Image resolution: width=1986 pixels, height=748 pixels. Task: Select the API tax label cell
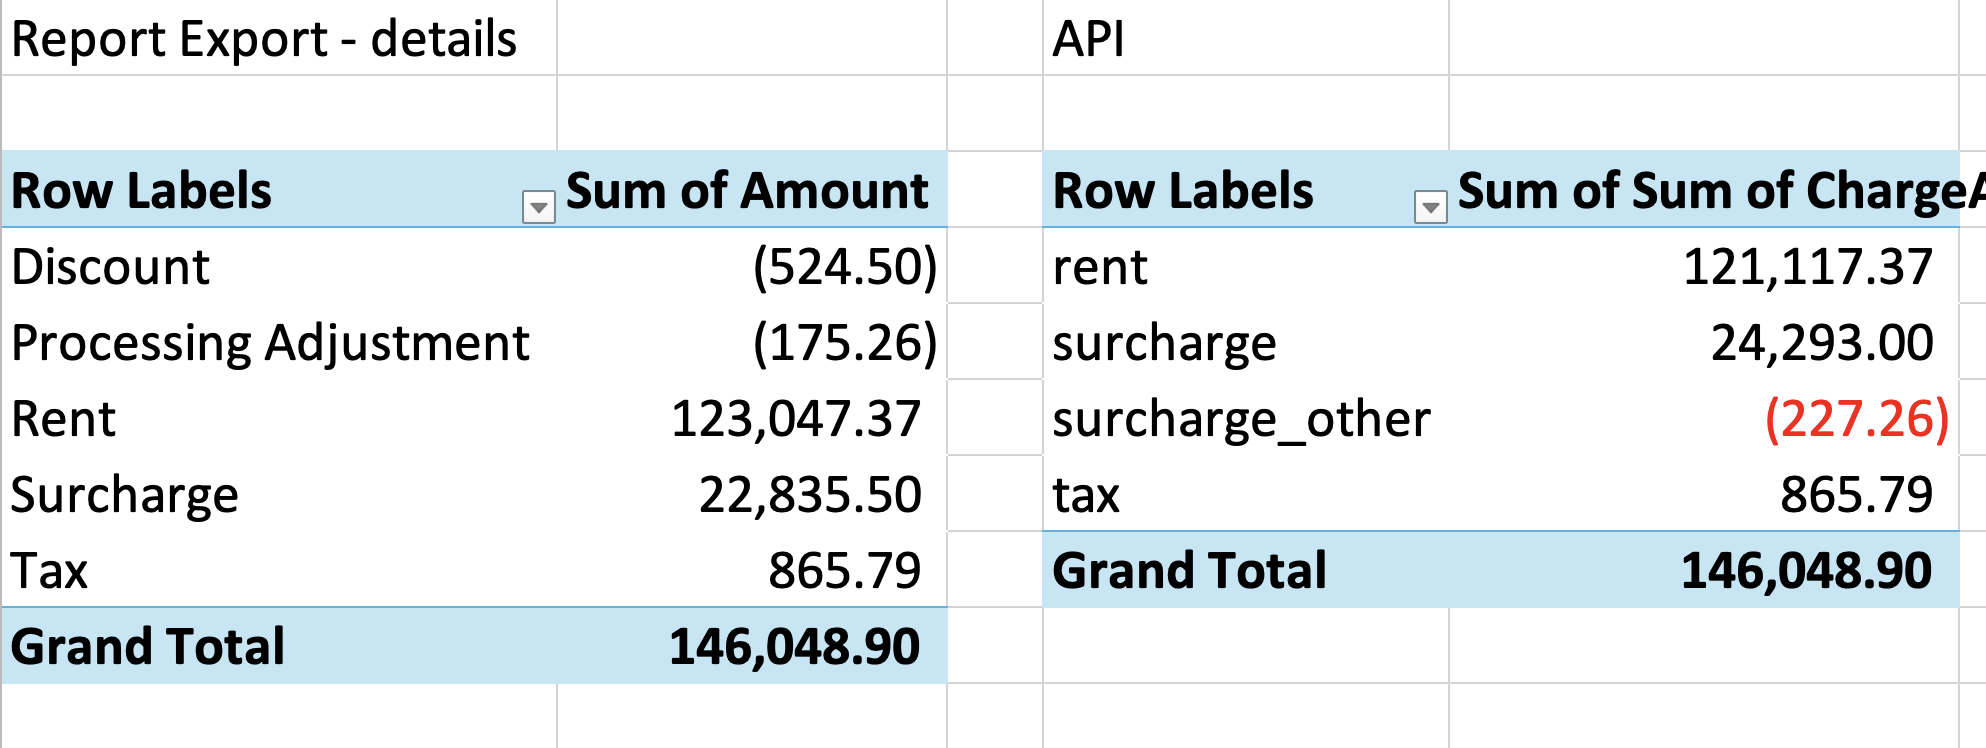point(1086,495)
